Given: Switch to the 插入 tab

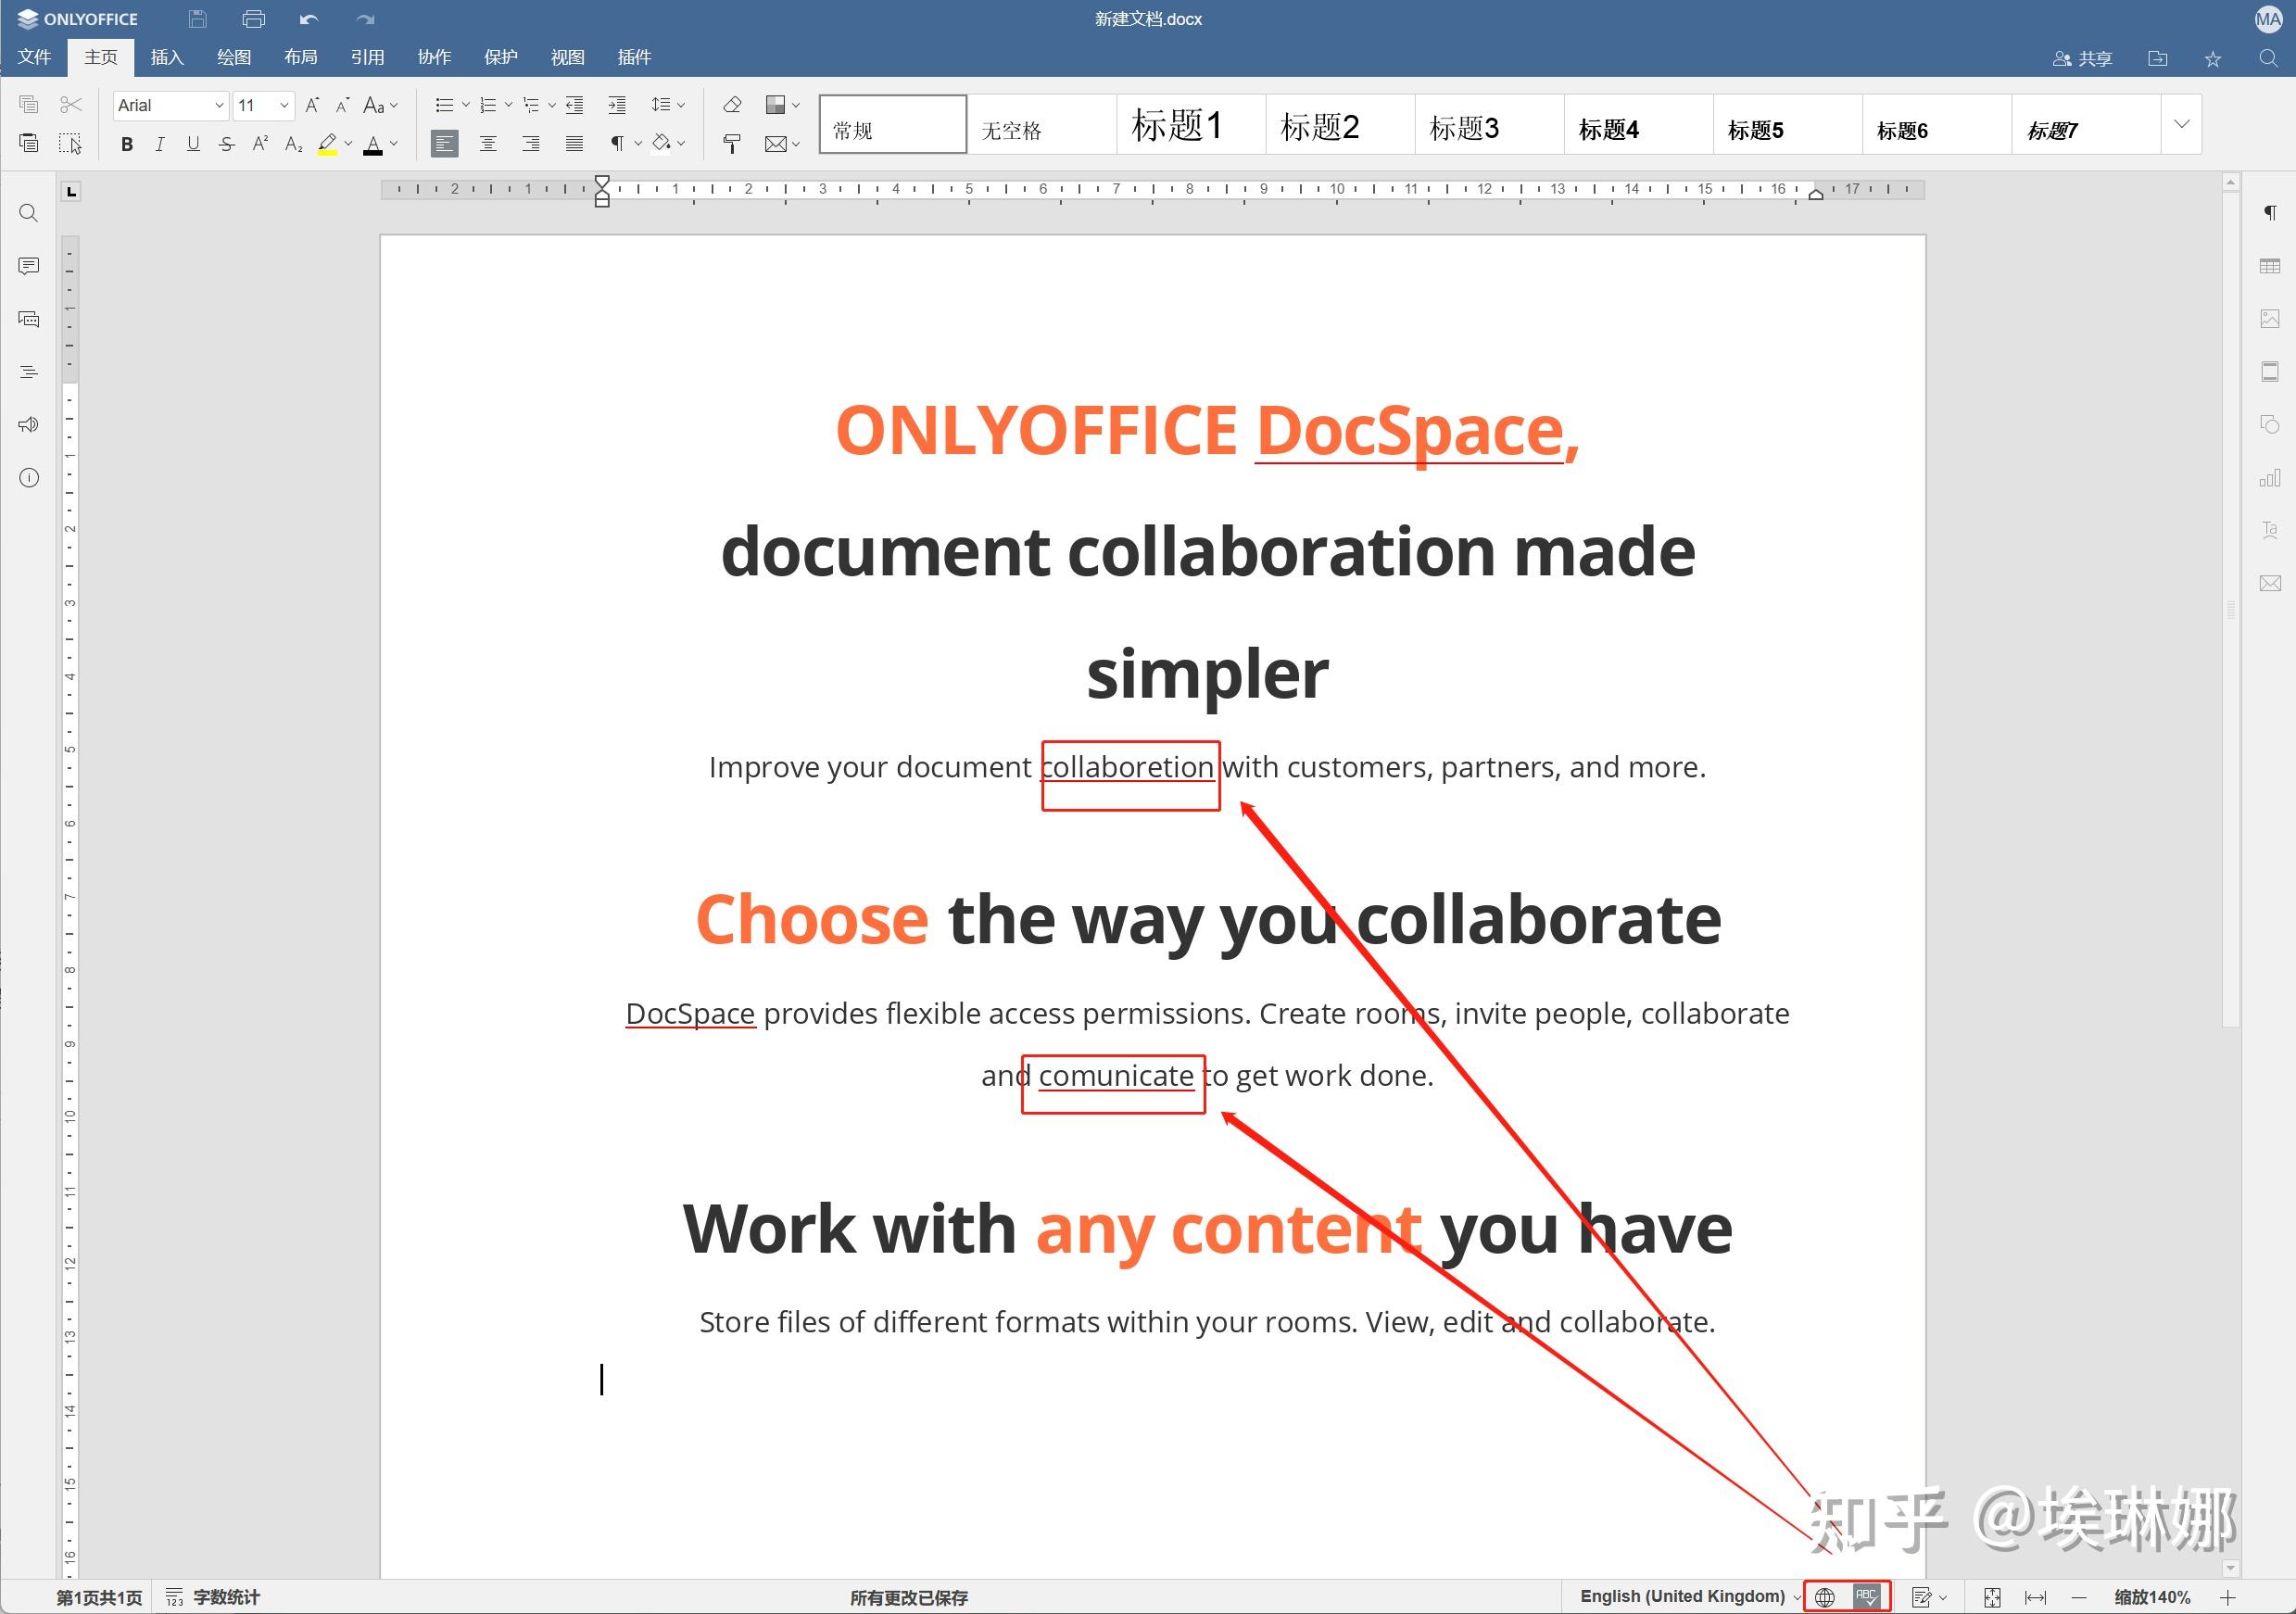Looking at the screenshot, I should point(167,57).
